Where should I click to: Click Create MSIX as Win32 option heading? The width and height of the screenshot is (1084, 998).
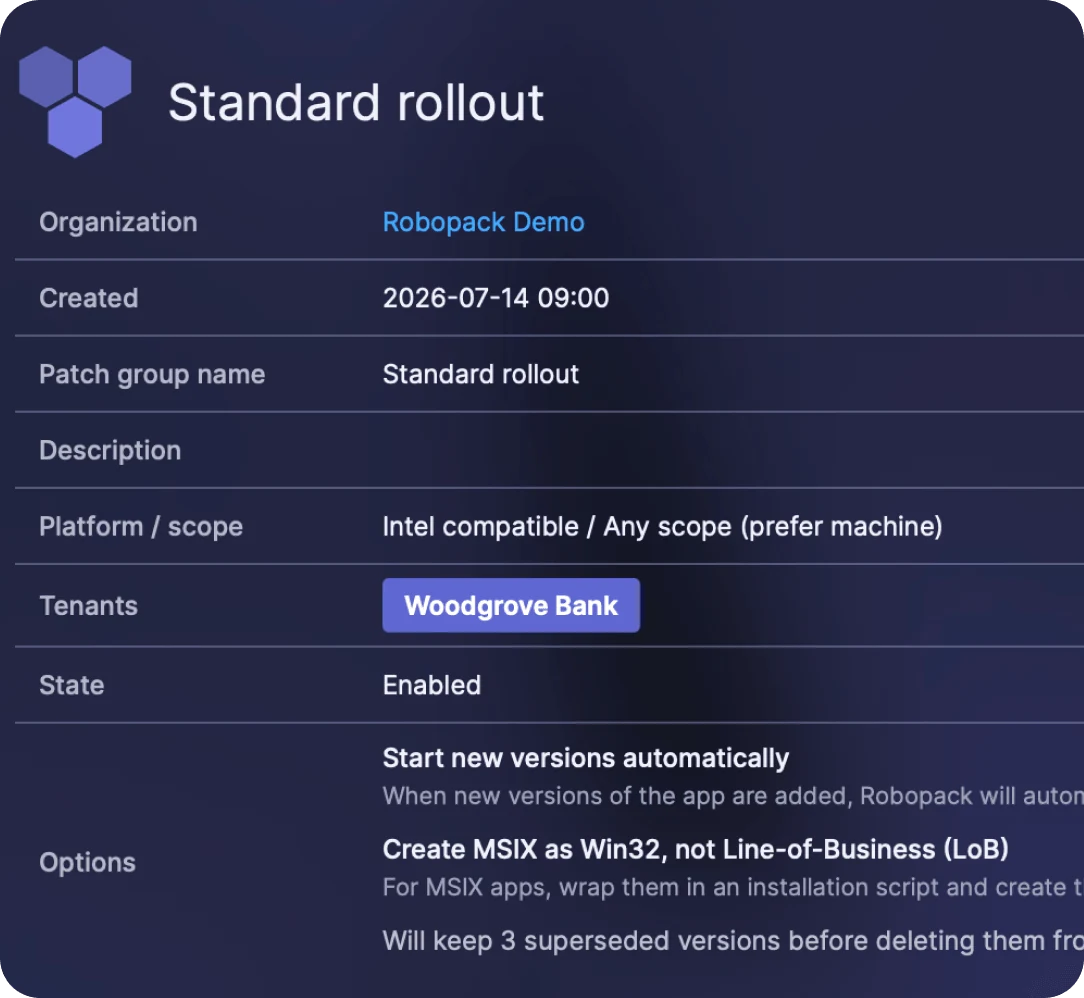(695, 849)
